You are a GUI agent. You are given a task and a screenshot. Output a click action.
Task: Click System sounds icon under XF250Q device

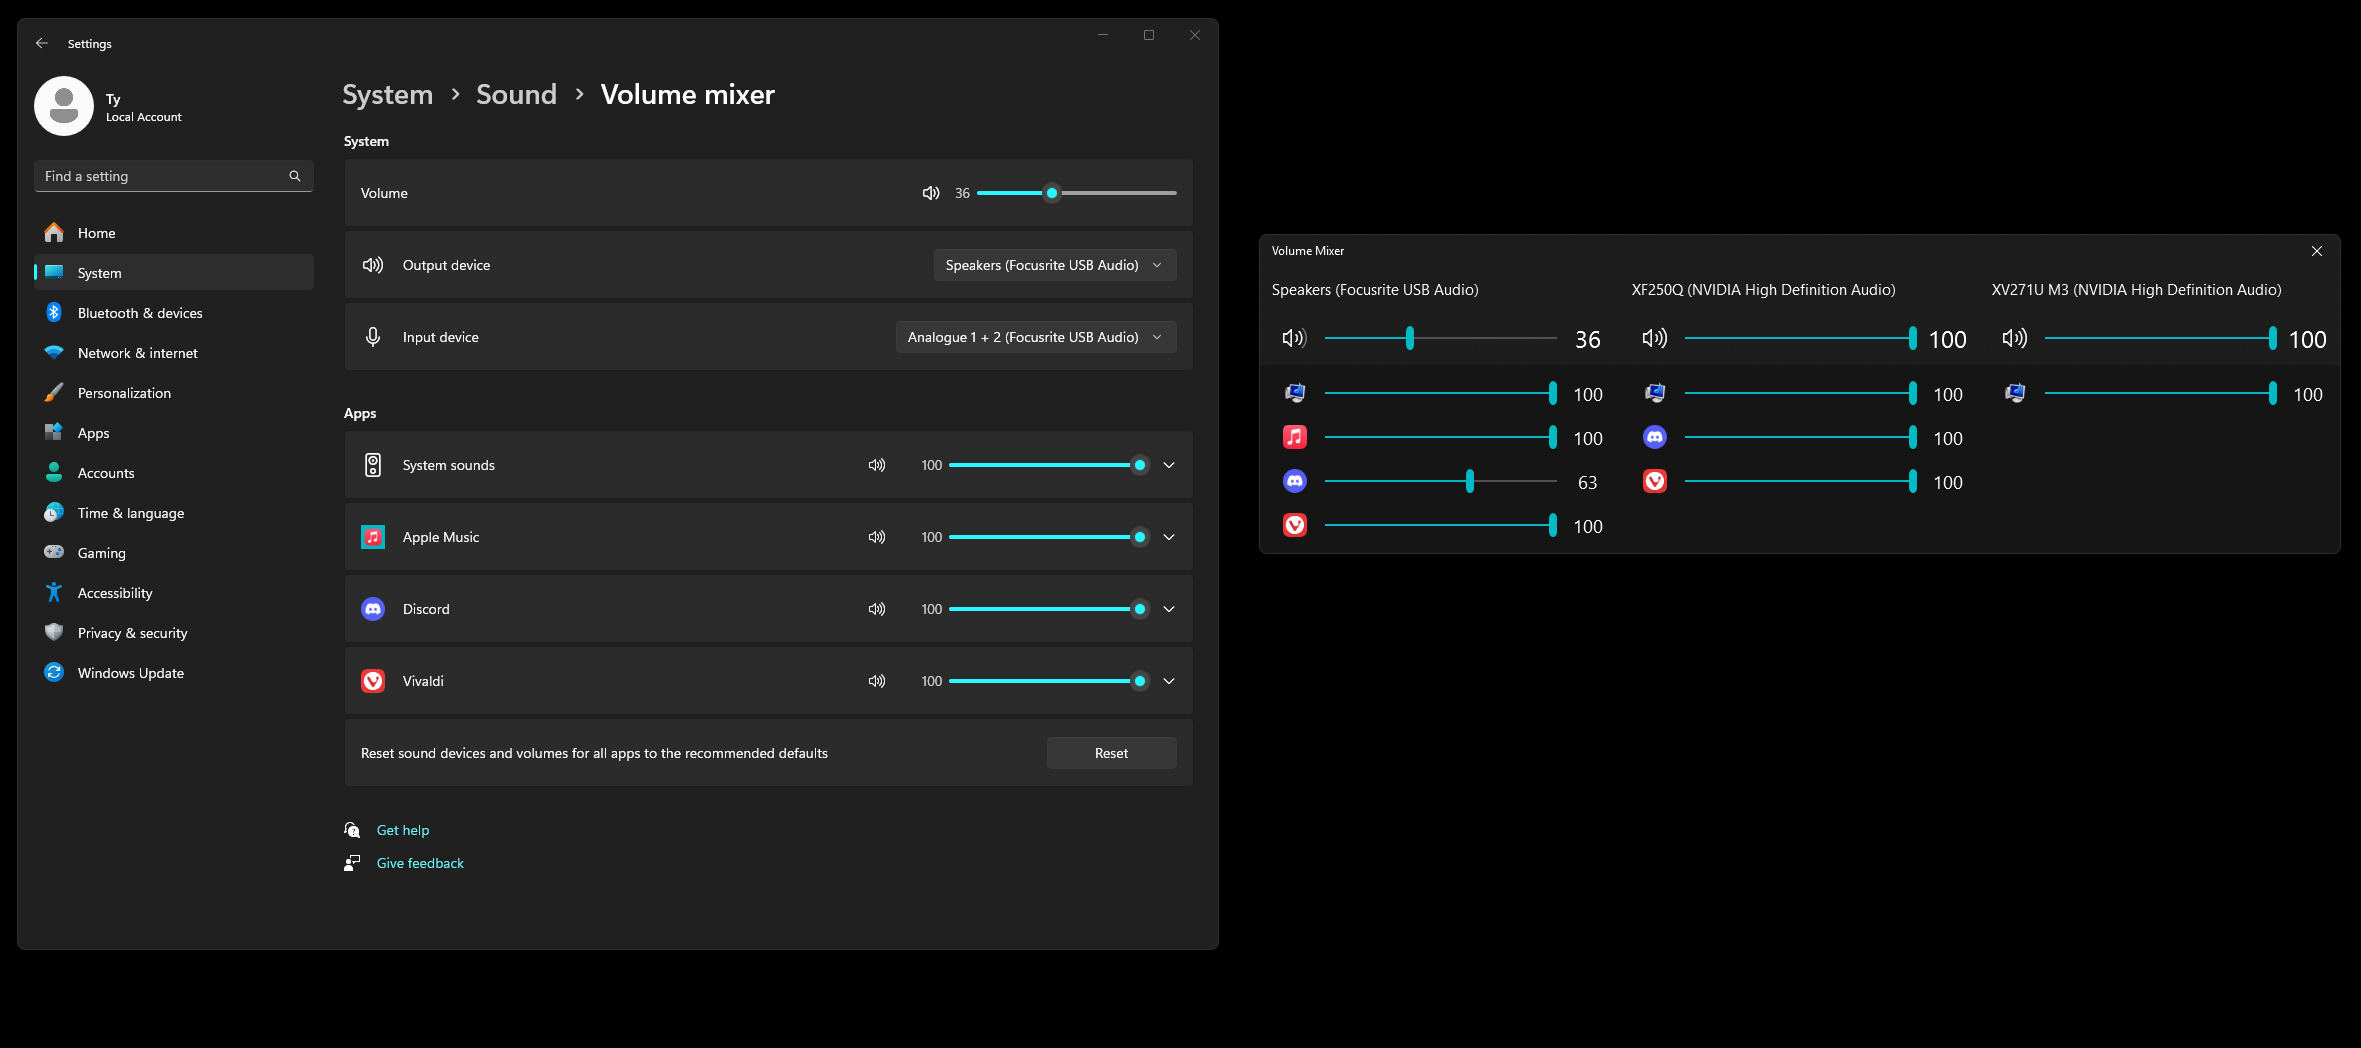pyautogui.click(x=1655, y=393)
